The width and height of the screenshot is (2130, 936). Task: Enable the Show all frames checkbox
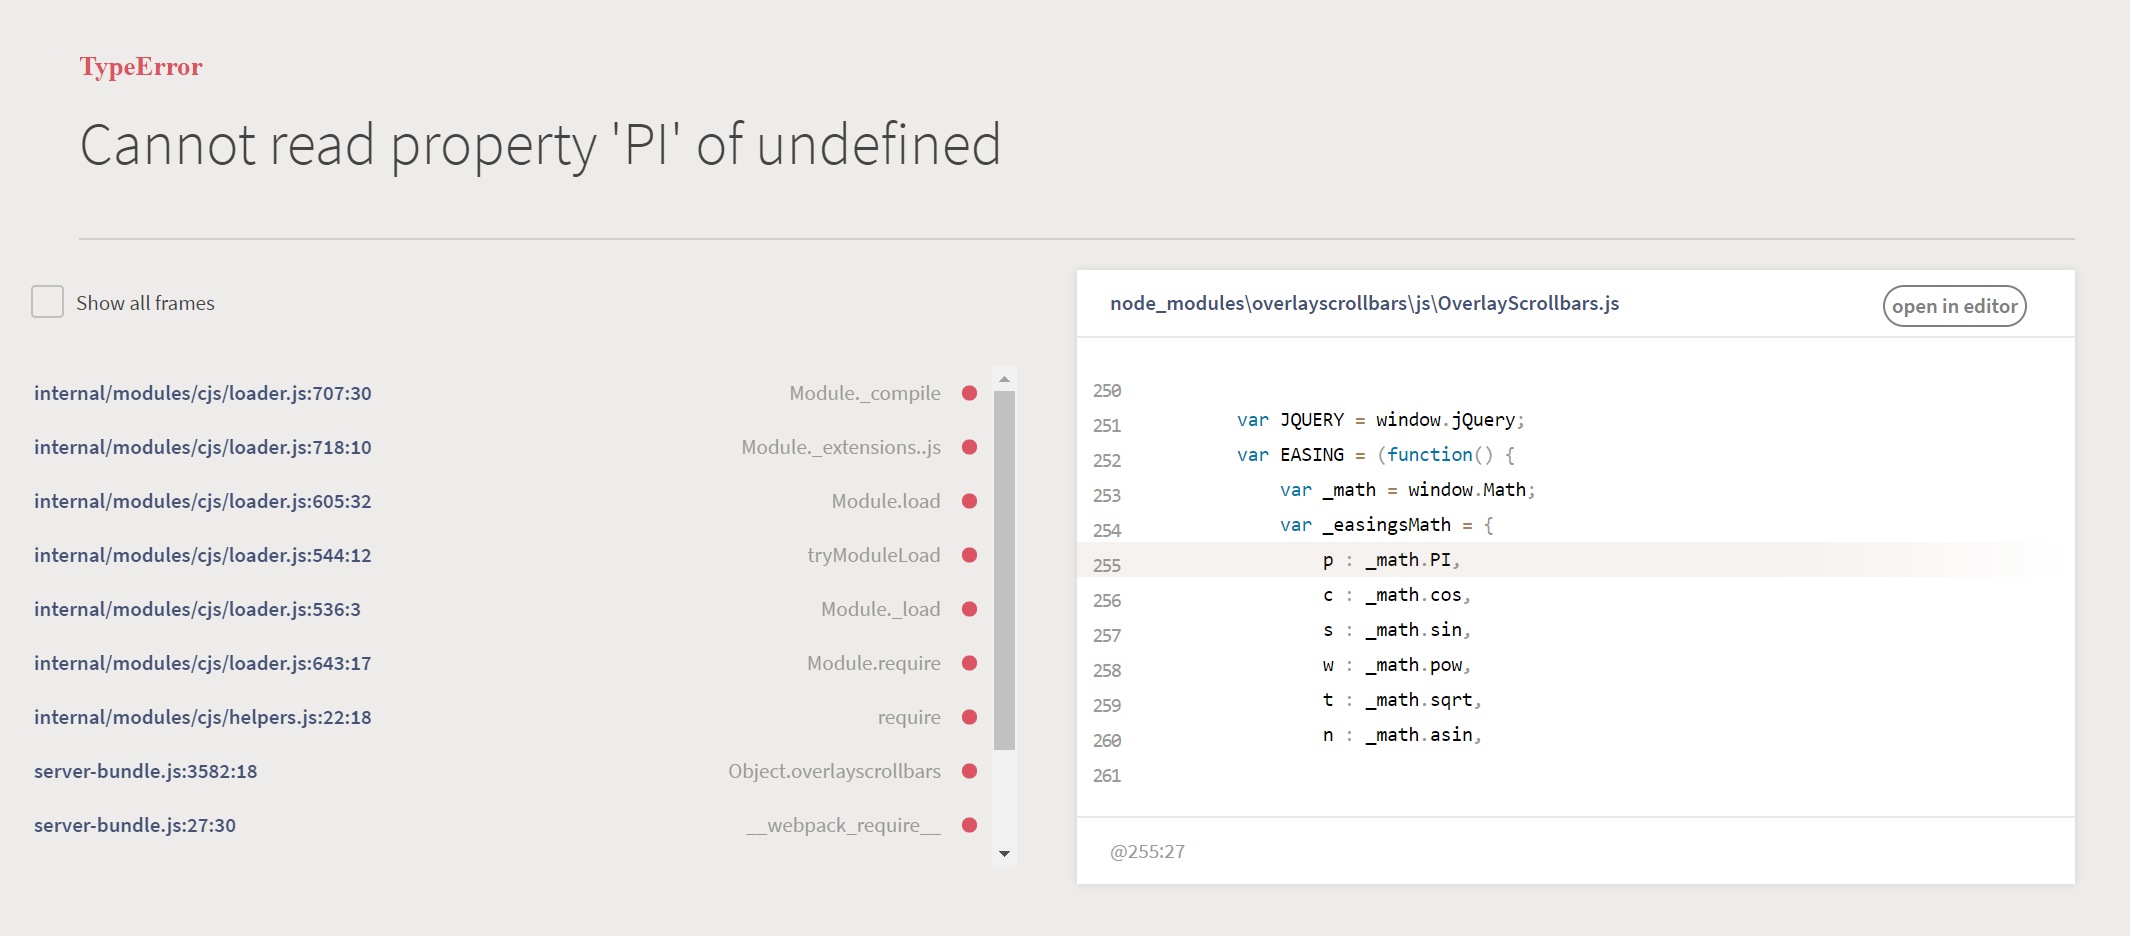[47, 301]
